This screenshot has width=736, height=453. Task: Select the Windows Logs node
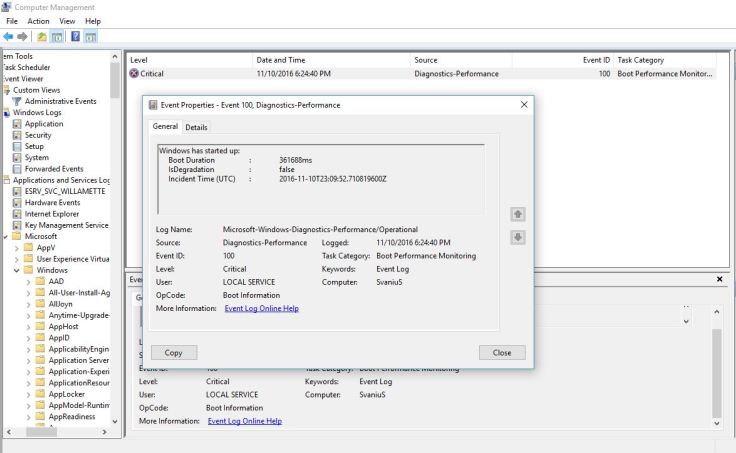(37, 113)
